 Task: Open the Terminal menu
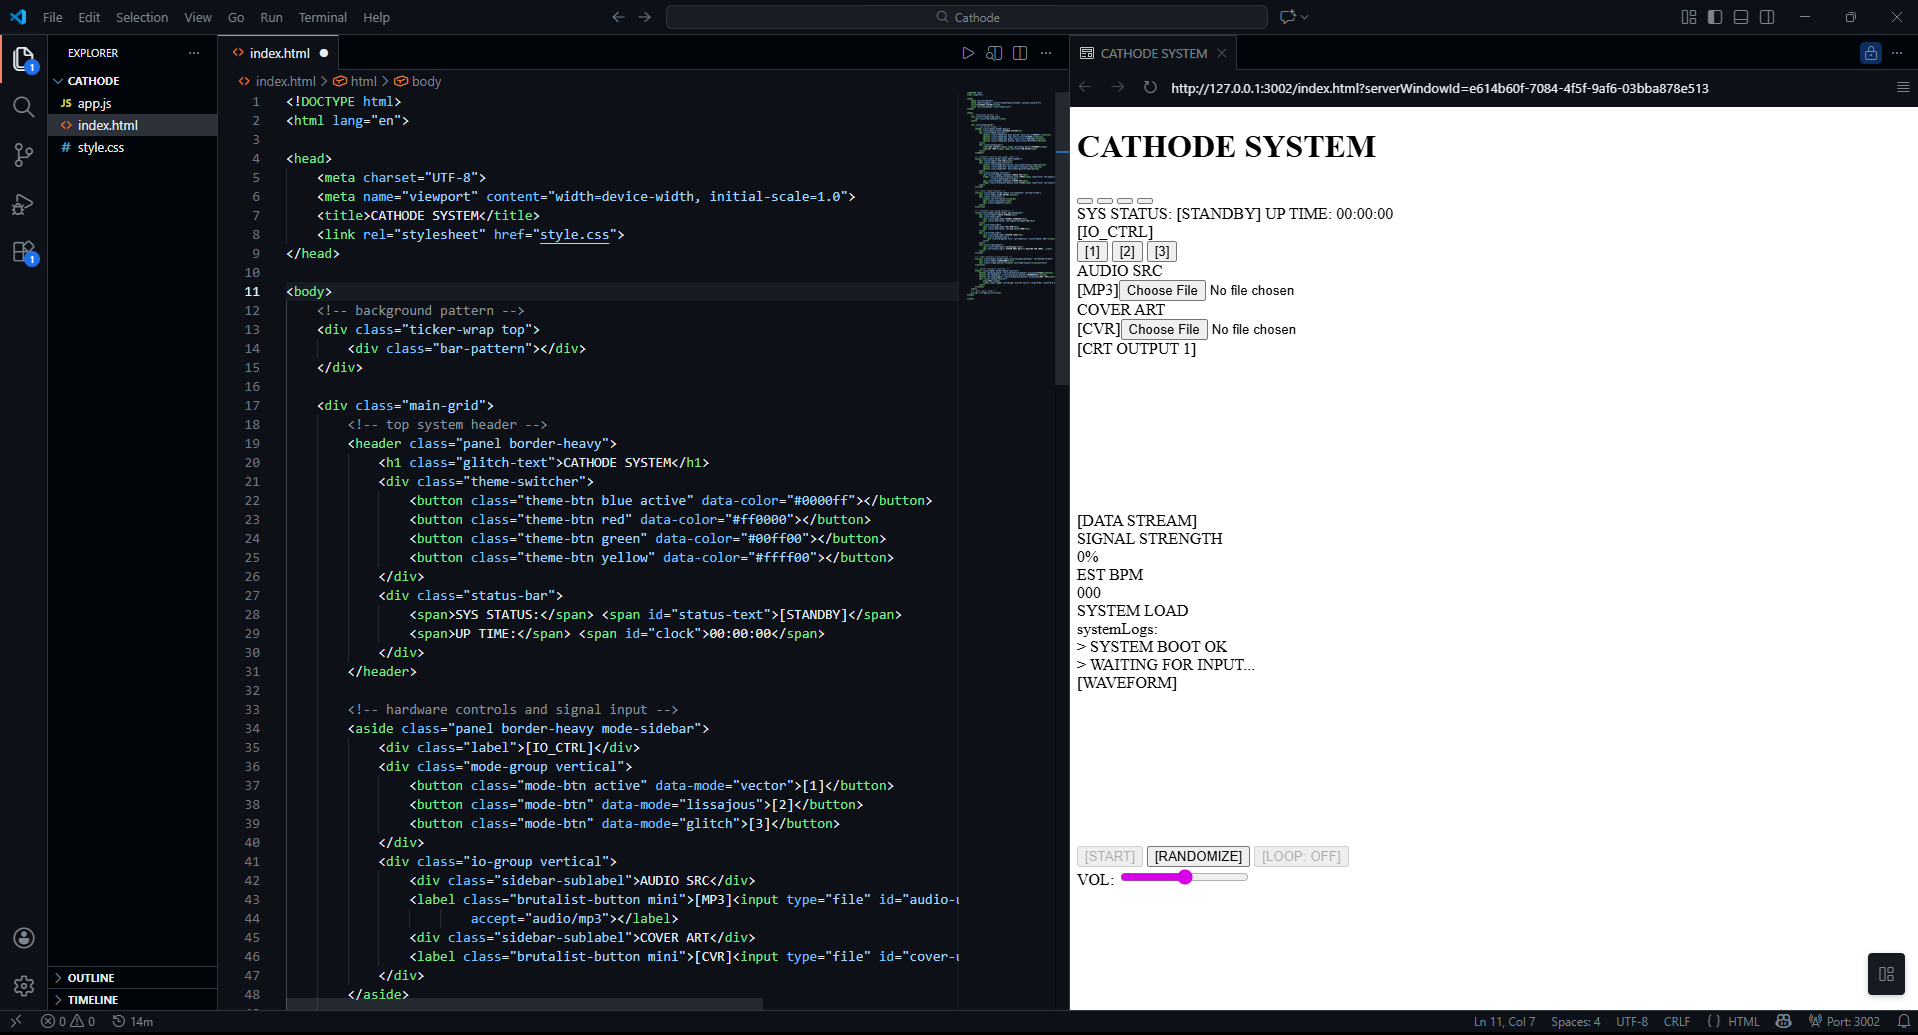(322, 17)
